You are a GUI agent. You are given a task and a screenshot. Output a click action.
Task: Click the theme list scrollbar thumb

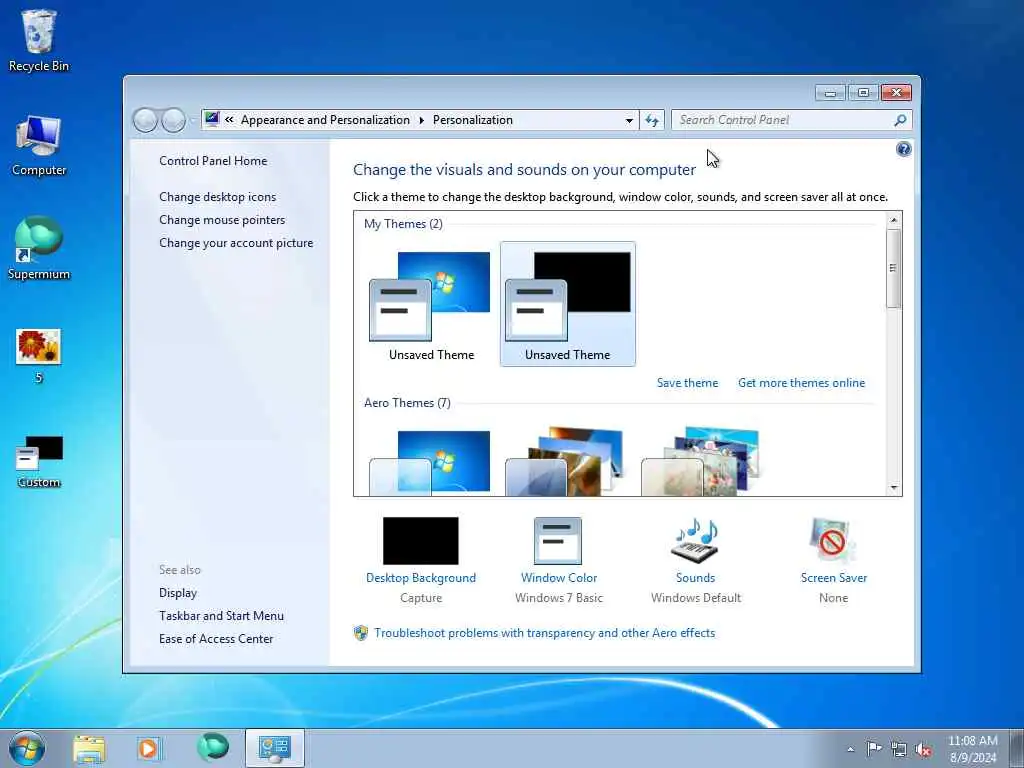tap(893, 268)
